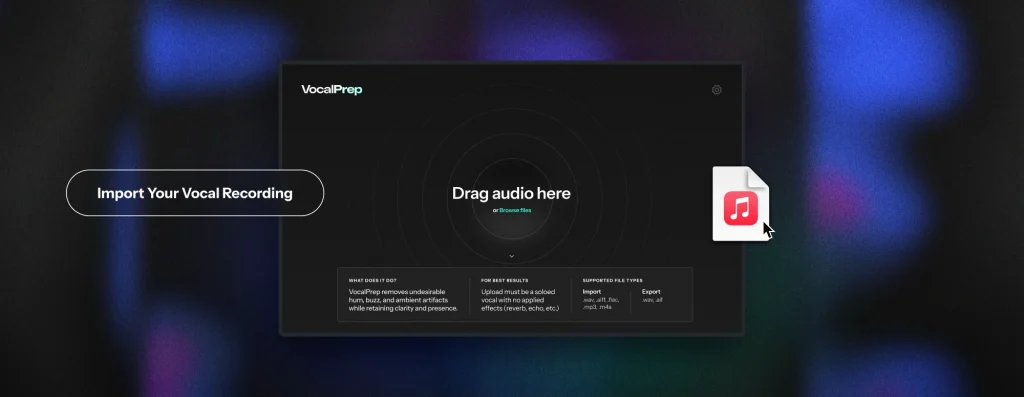This screenshot has width=1024, height=397.
Task: Click the WHAT DOES IT DO? heading
Action: tap(372, 280)
